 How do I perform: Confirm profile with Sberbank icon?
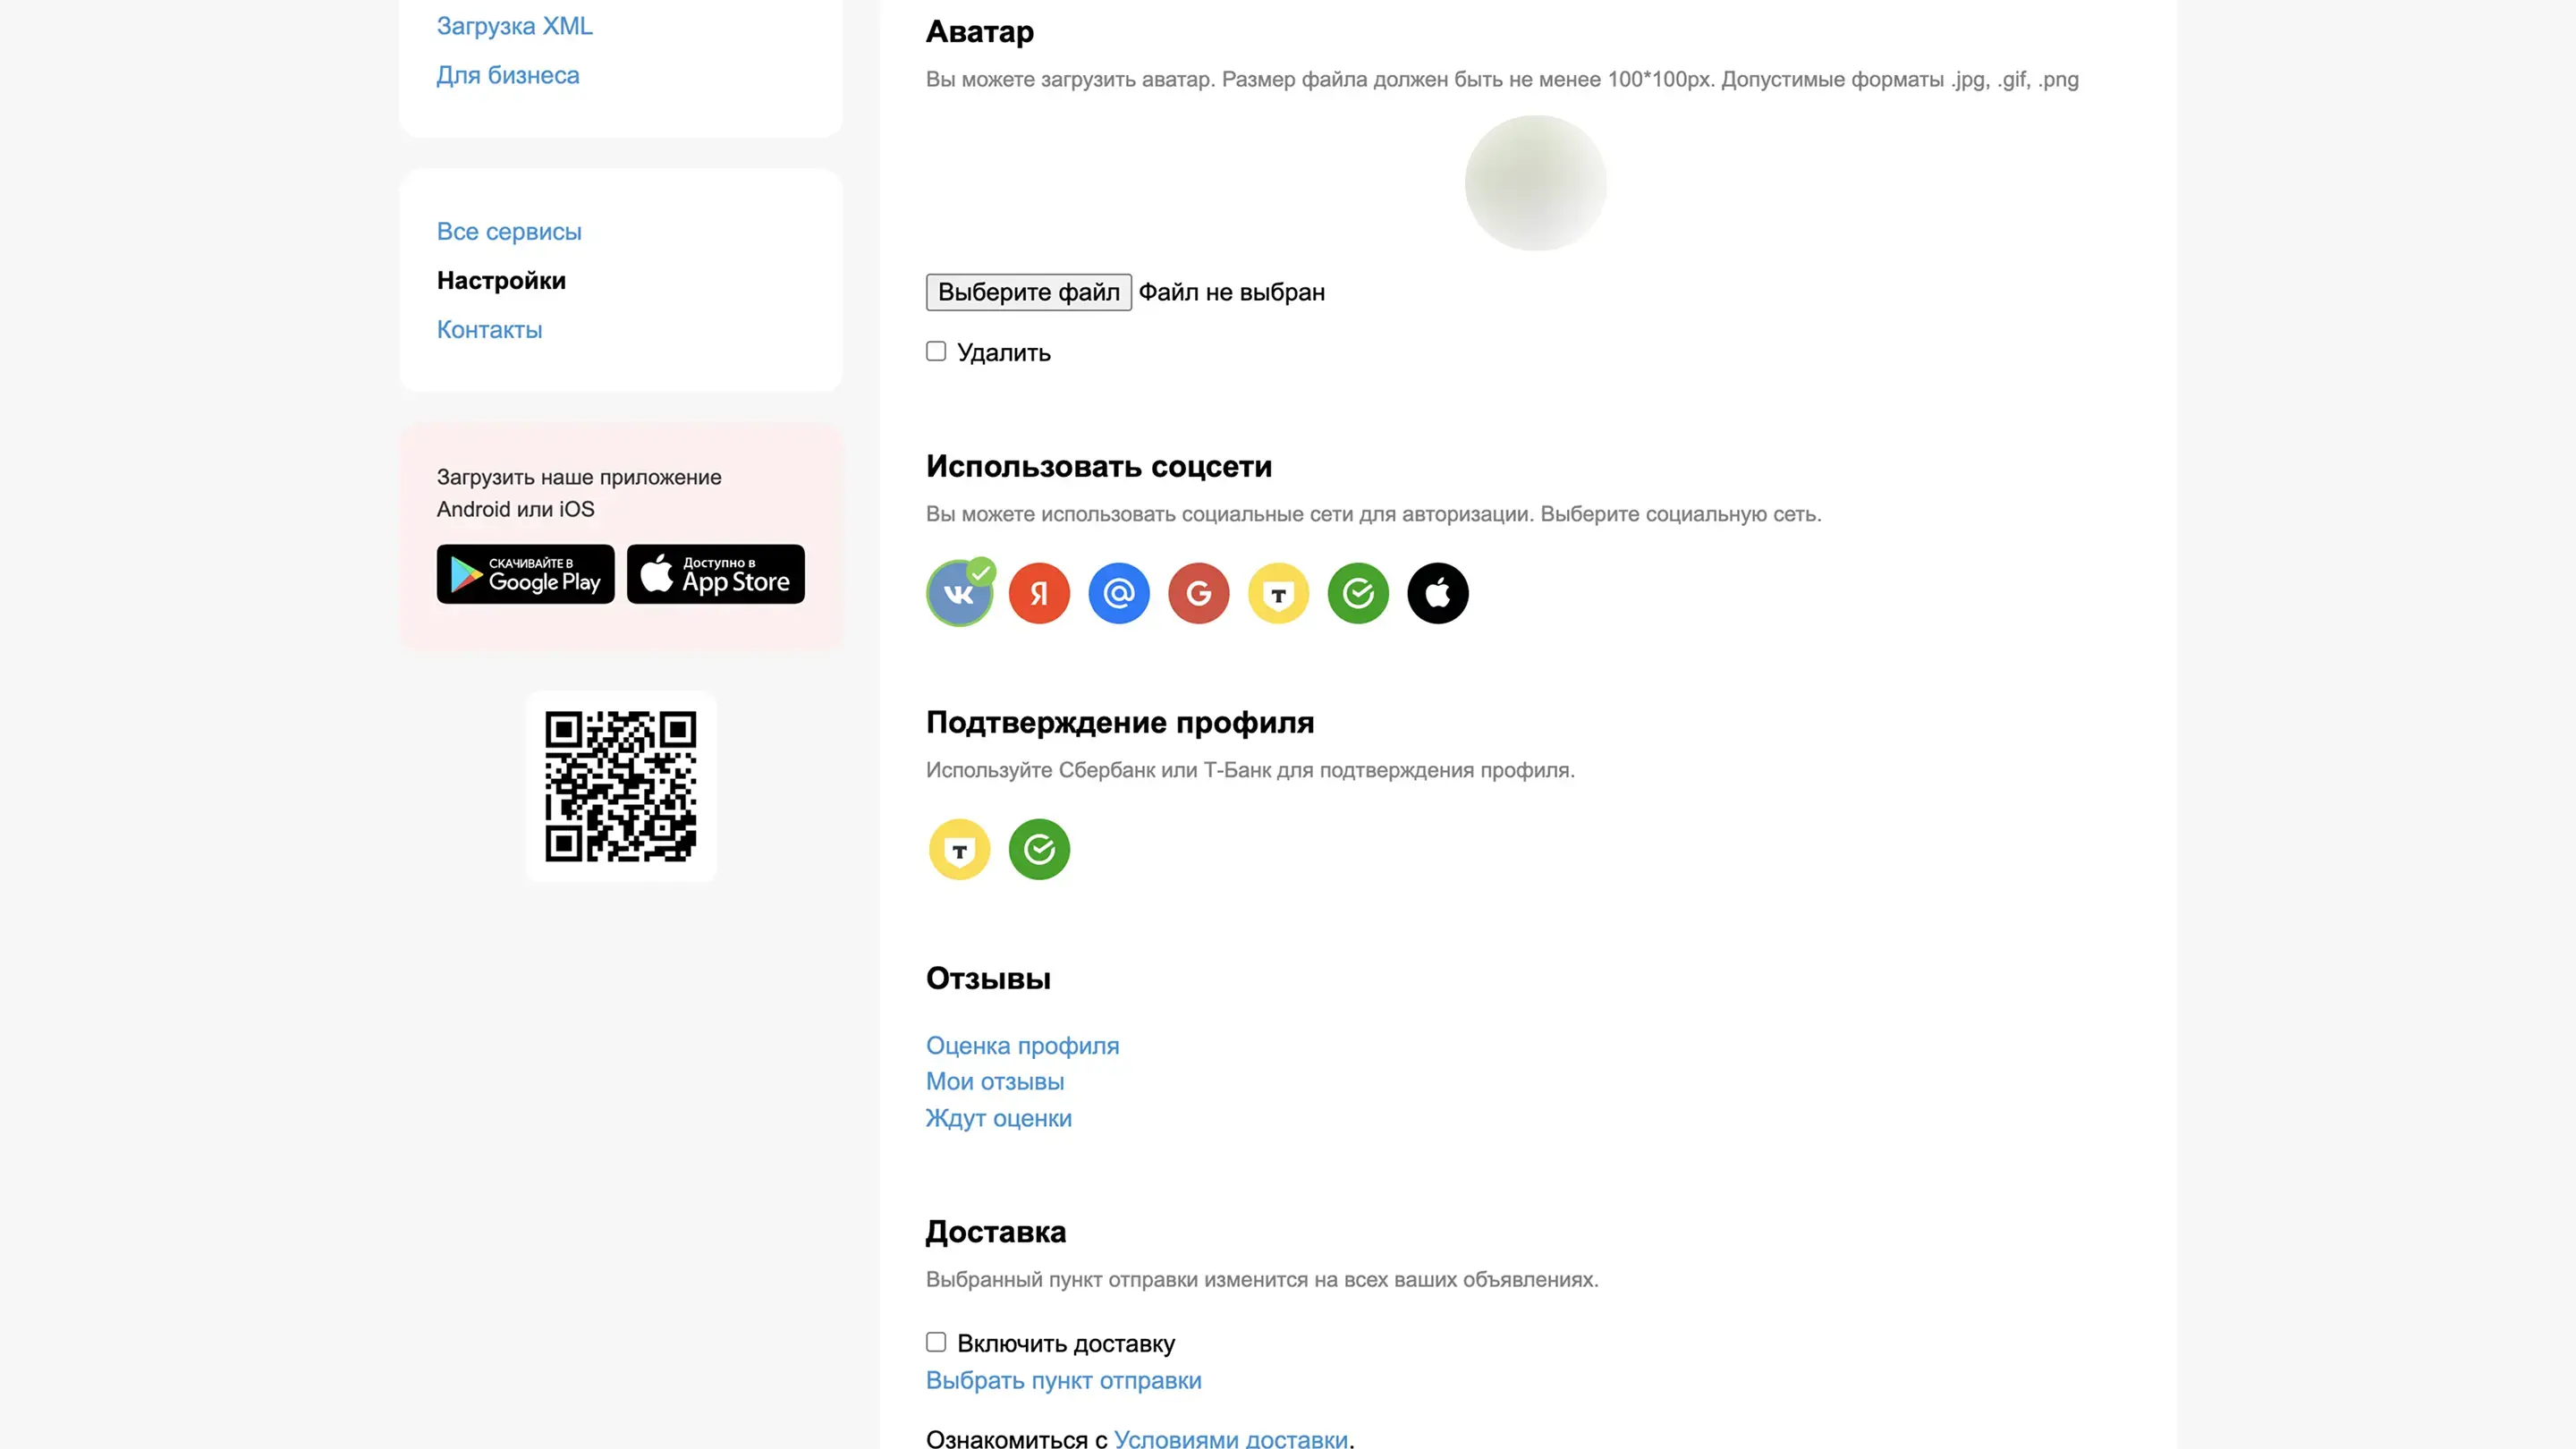(x=1039, y=849)
